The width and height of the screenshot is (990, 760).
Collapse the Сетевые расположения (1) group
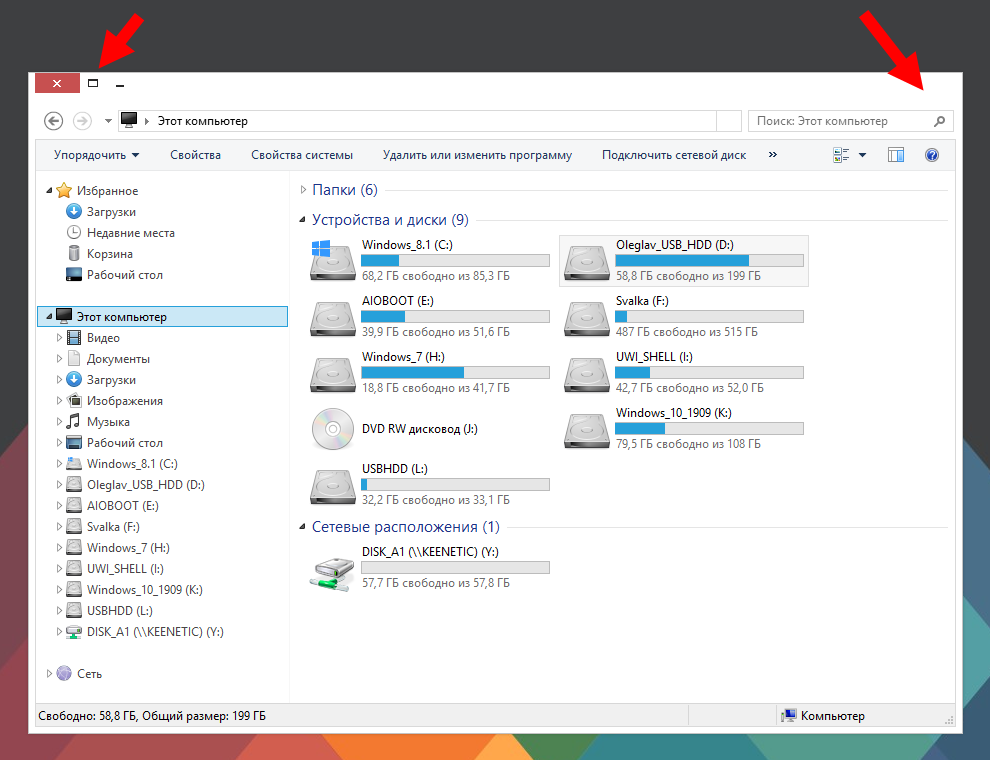(302, 526)
